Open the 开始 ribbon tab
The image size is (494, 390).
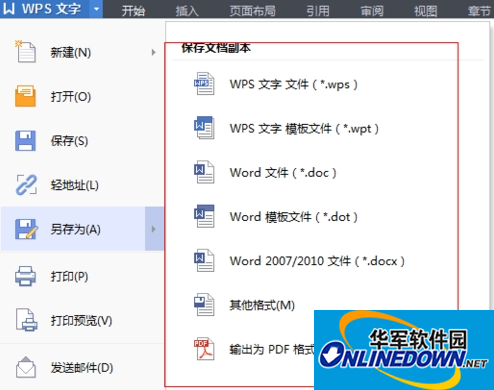tap(133, 11)
